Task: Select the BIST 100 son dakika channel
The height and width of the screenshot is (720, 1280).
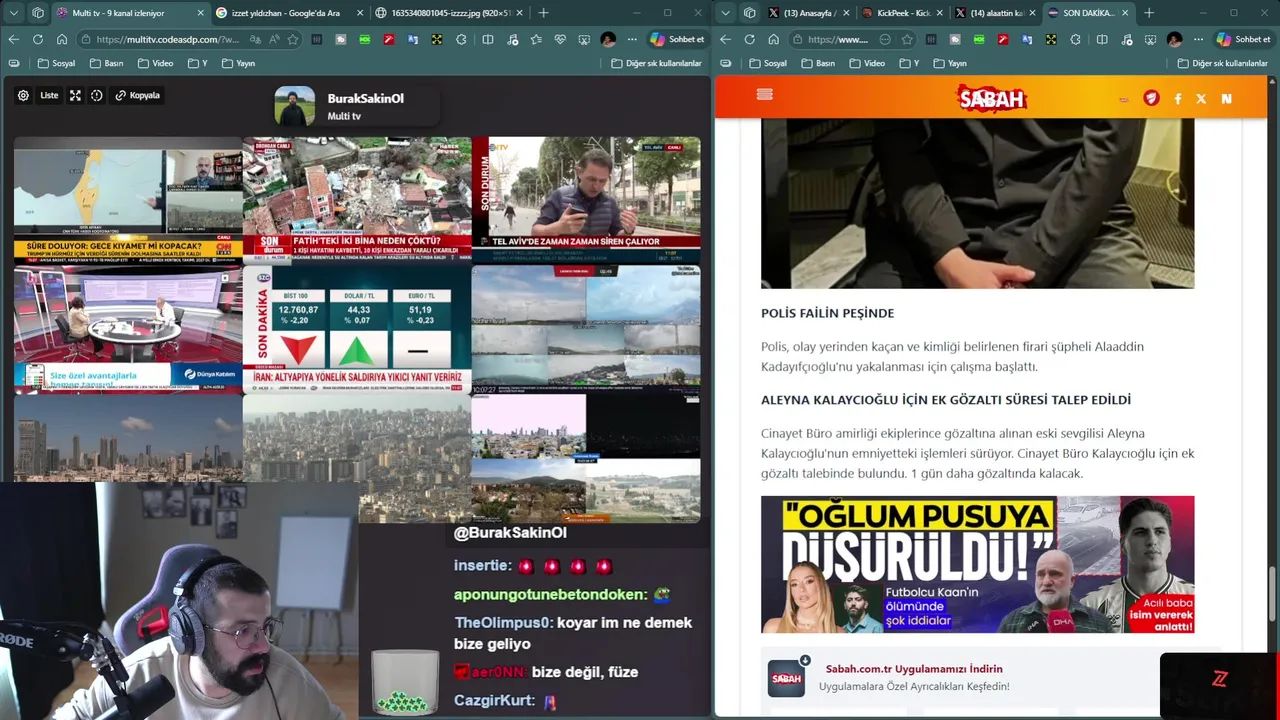Action: coord(356,328)
